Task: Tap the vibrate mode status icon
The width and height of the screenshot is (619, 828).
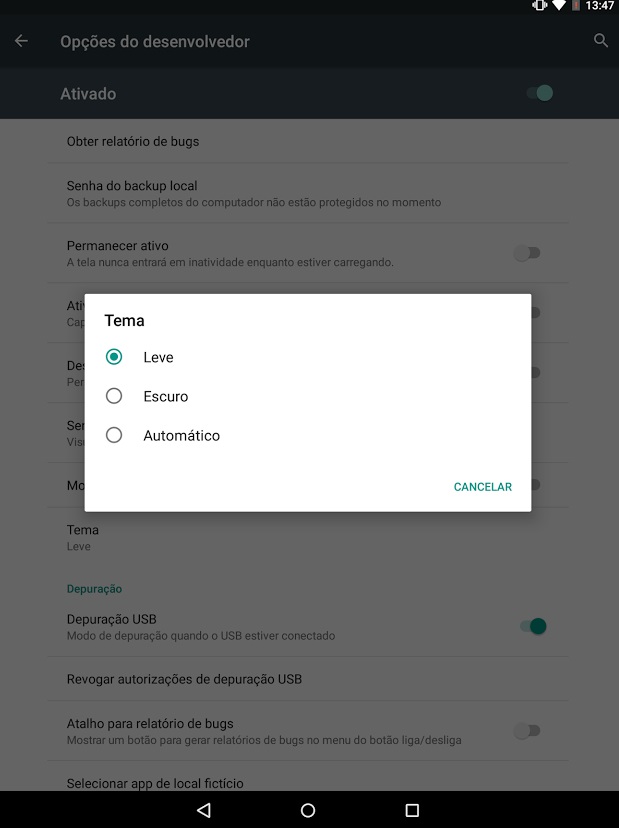Action: point(539,6)
